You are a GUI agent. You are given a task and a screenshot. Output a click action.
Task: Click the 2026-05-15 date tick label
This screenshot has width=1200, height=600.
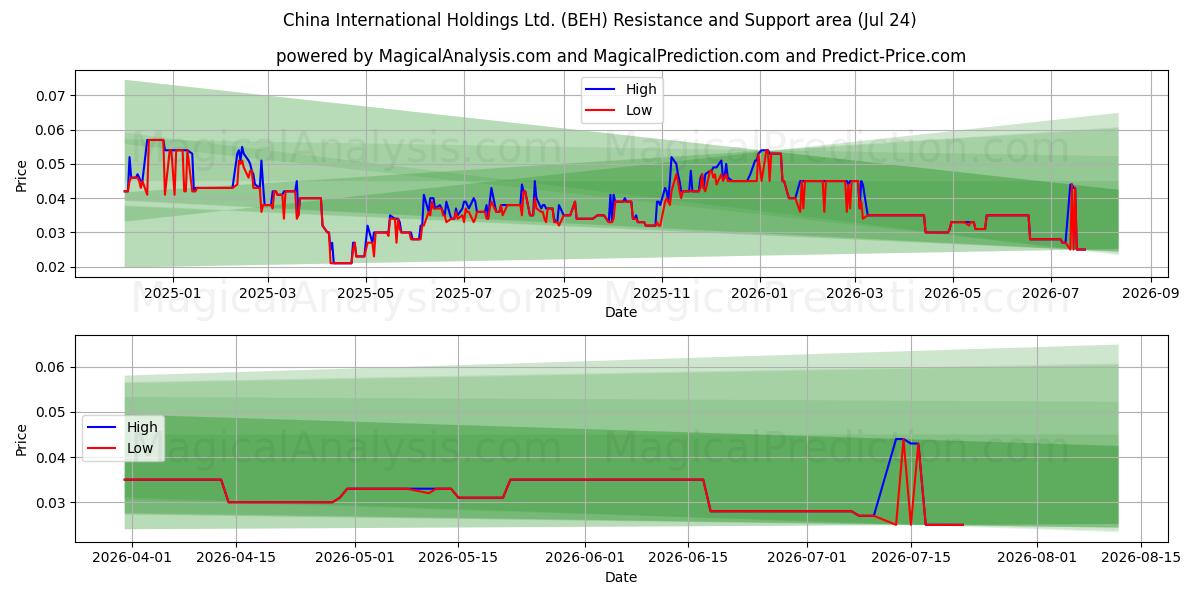click(459, 559)
